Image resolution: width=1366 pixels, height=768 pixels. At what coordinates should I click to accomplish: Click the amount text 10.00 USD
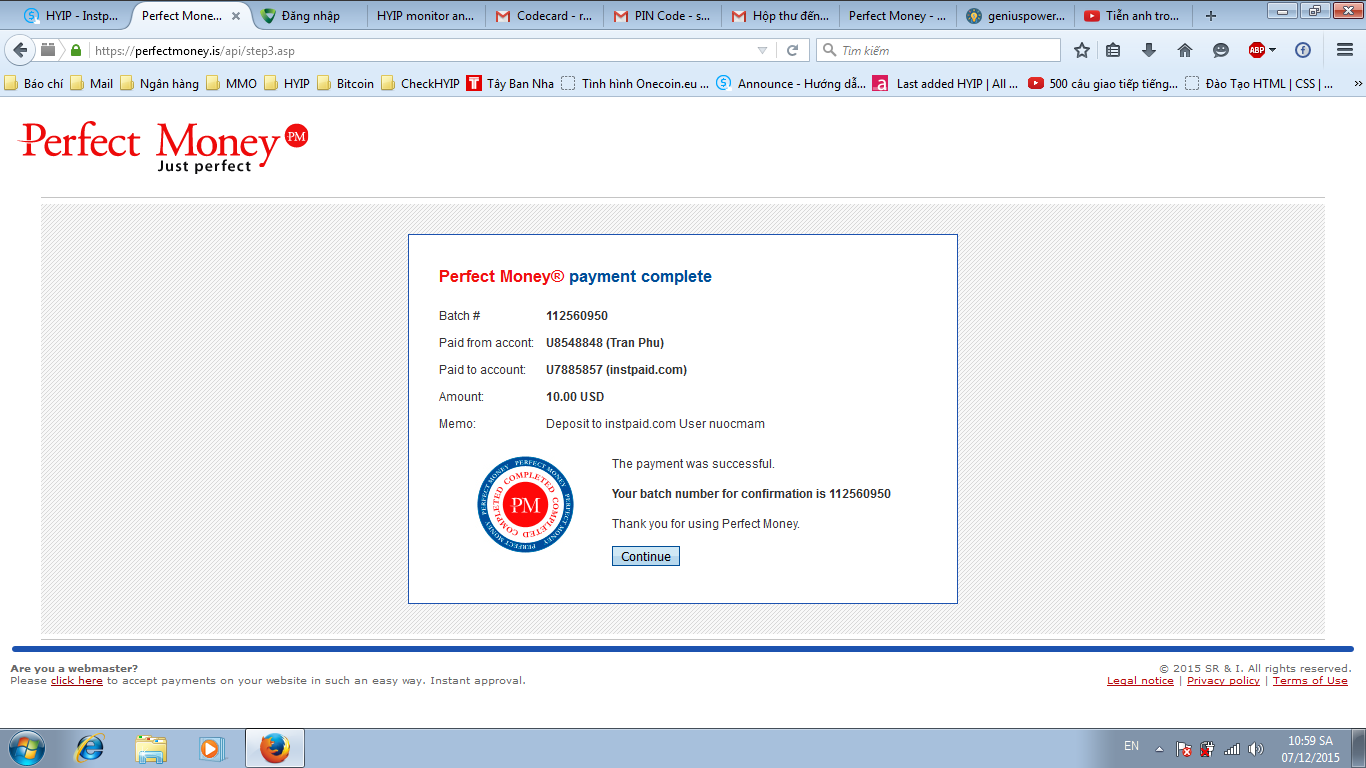tap(575, 397)
